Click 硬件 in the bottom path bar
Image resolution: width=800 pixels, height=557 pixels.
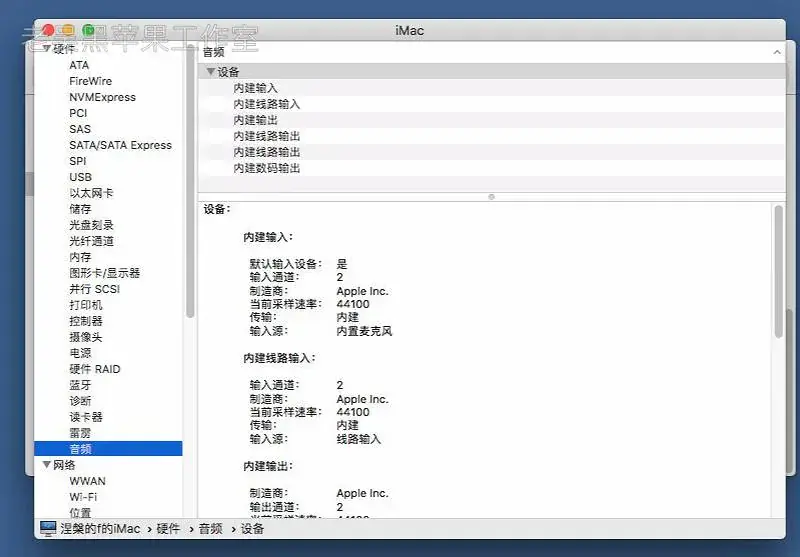tap(168, 528)
